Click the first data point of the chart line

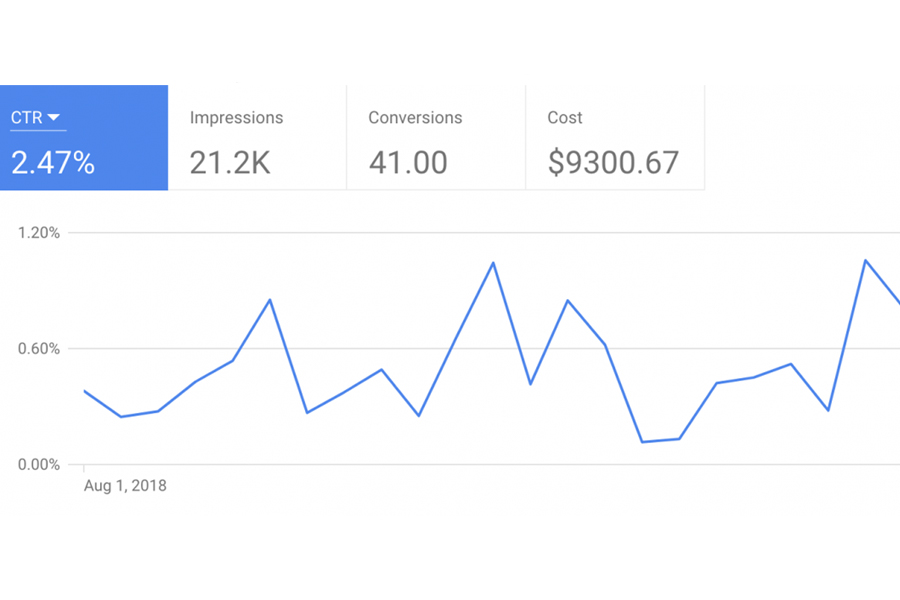point(84,390)
